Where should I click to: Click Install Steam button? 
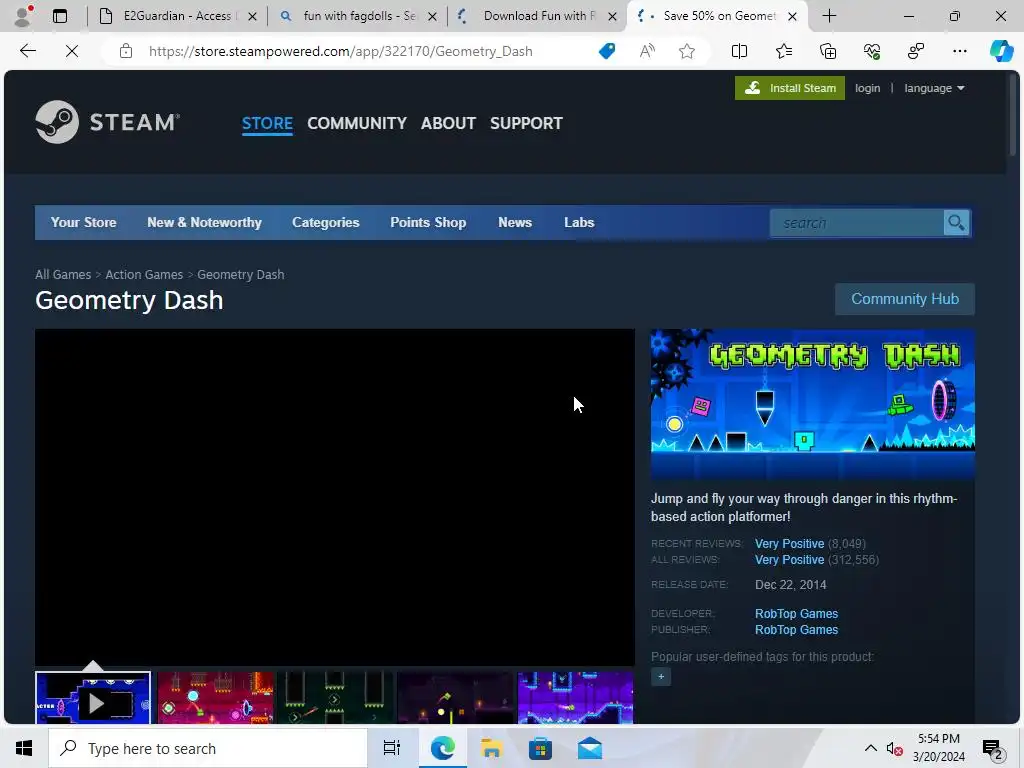pos(790,88)
